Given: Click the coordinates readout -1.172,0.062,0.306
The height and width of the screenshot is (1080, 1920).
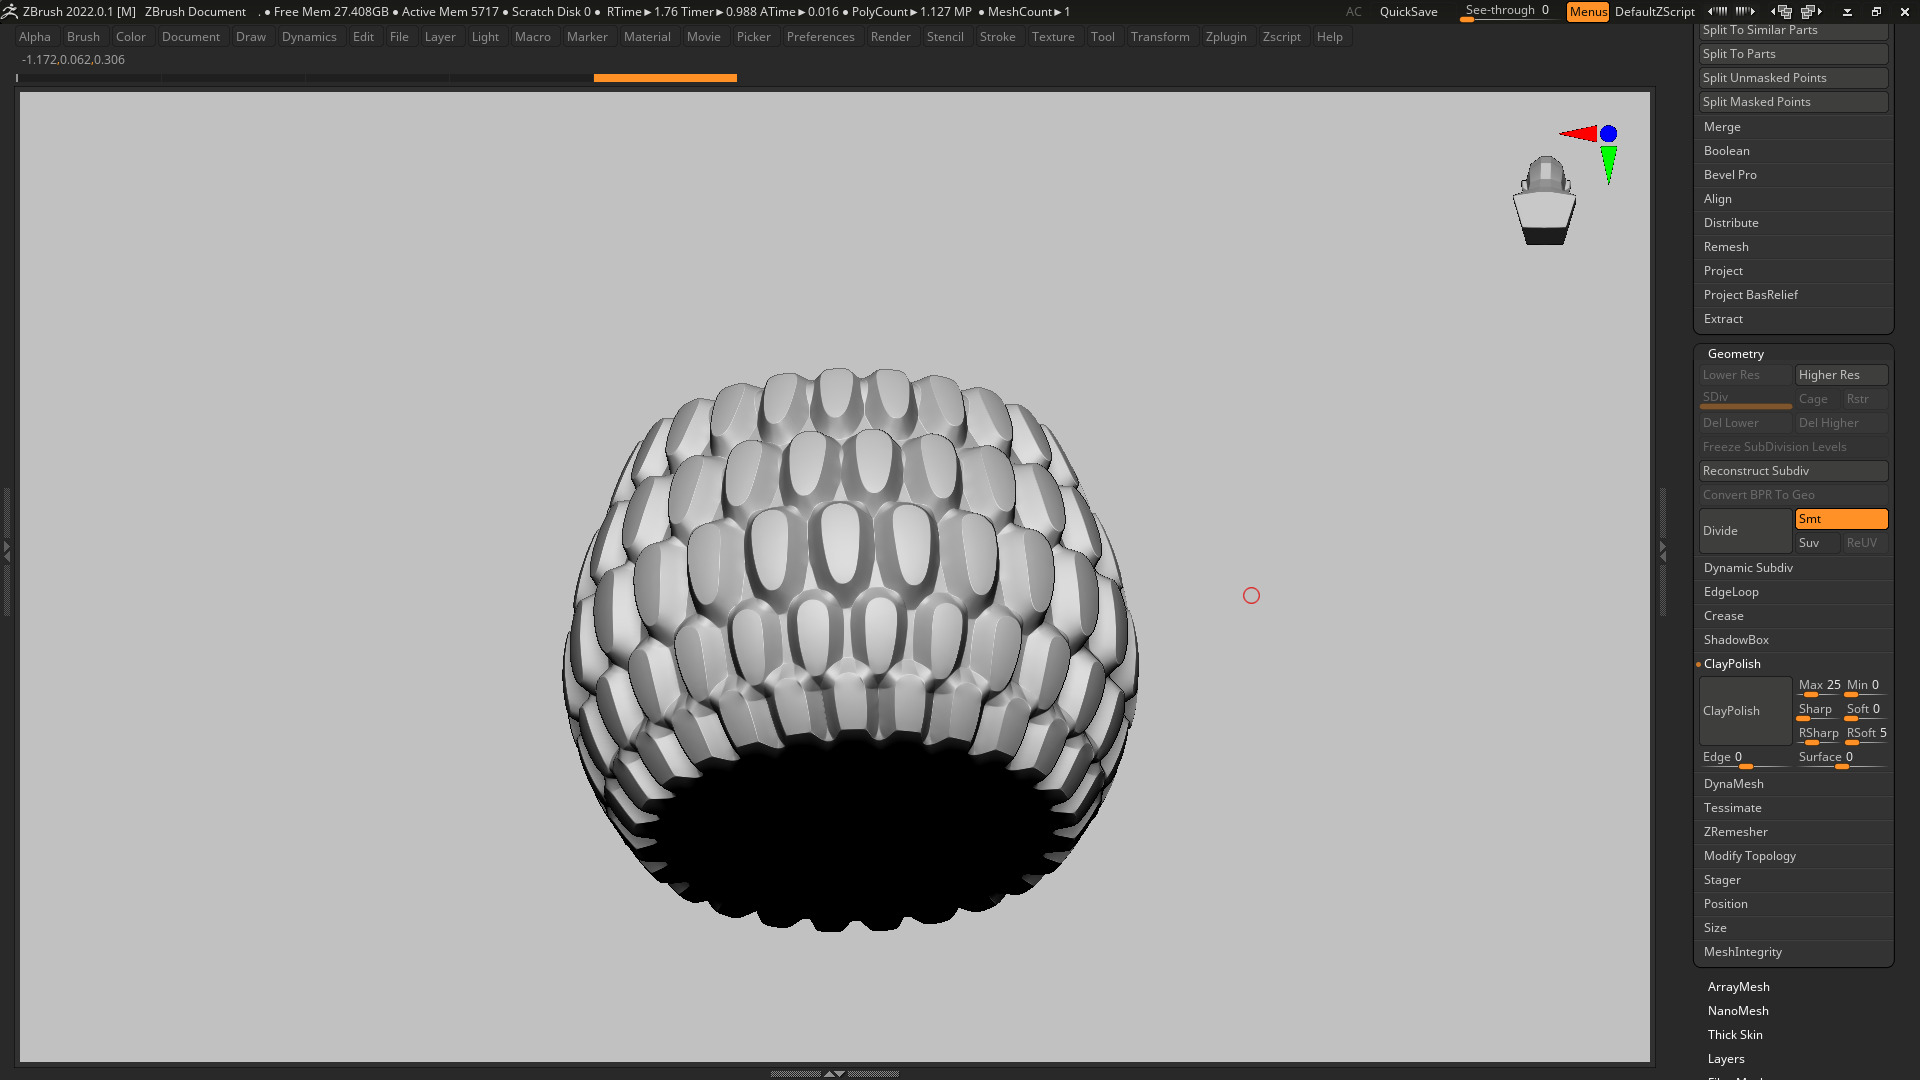Looking at the screenshot, I should [73, 60].
